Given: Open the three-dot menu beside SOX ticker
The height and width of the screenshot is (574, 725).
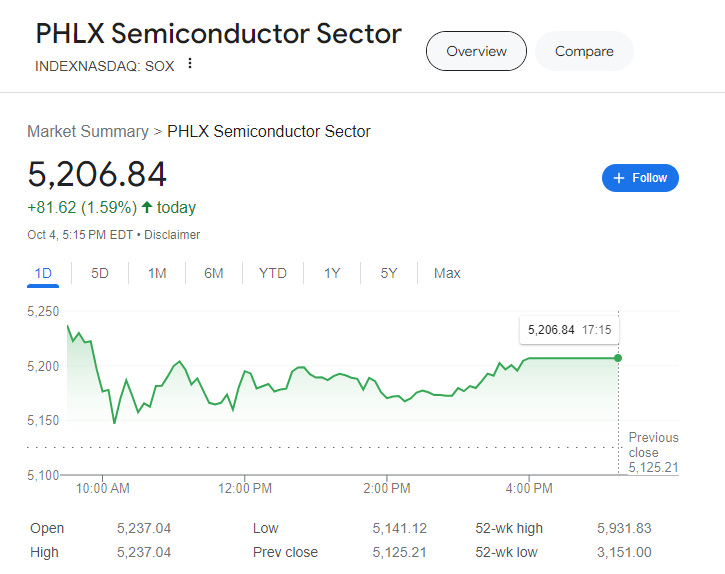Looking at the screenshot, I should pos(190,64).
